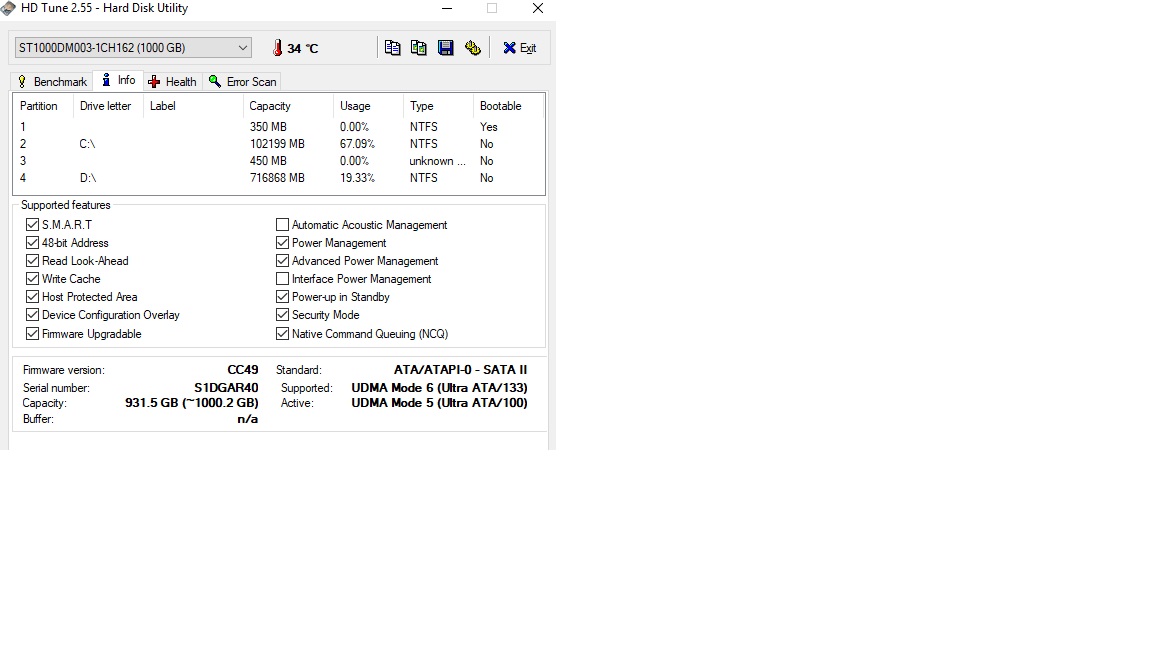Click the S1DGAR40 serial number value
The width and height of the screenshot is (1152, 648).
tap(226, 388)
